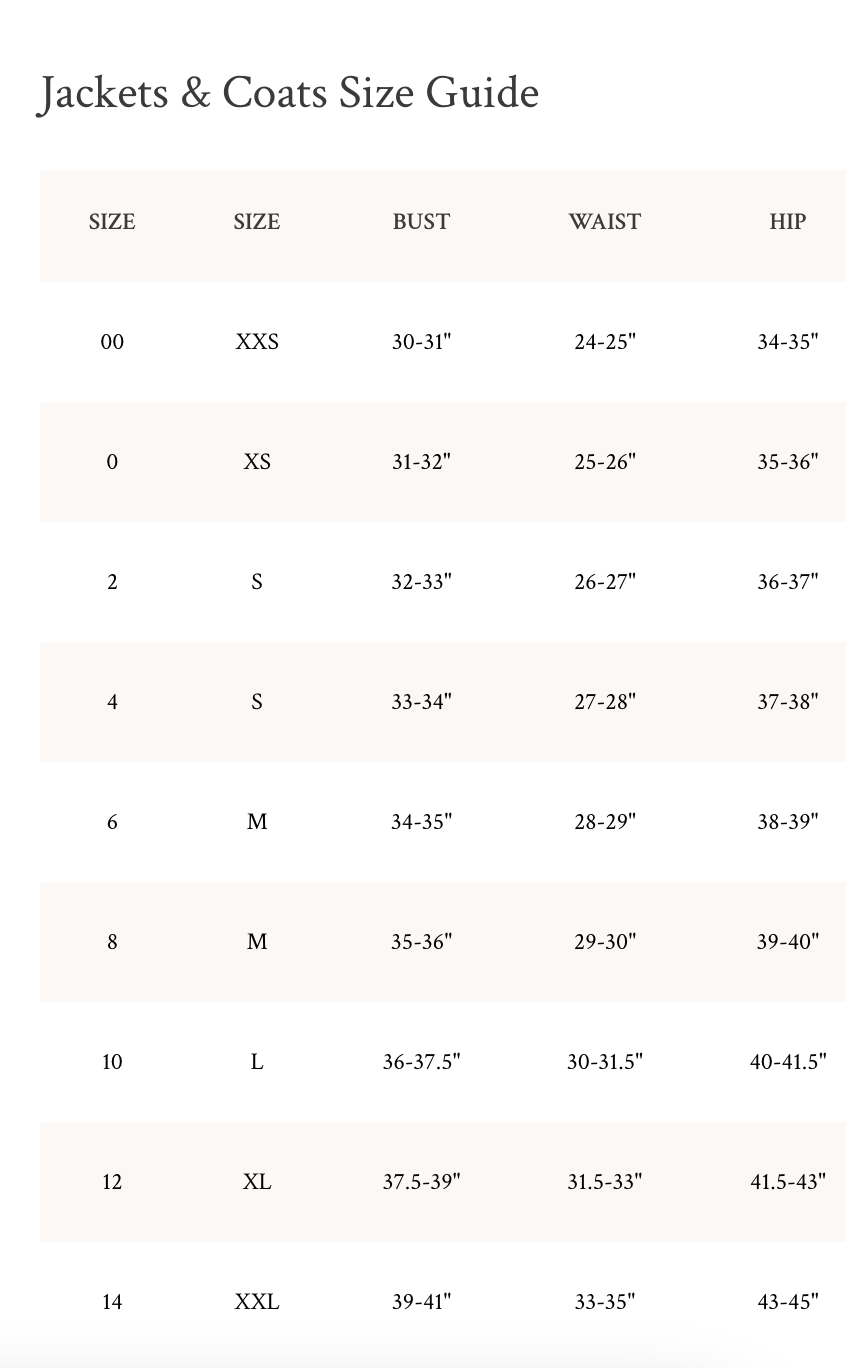Select the BUST column header

[421, 222]
